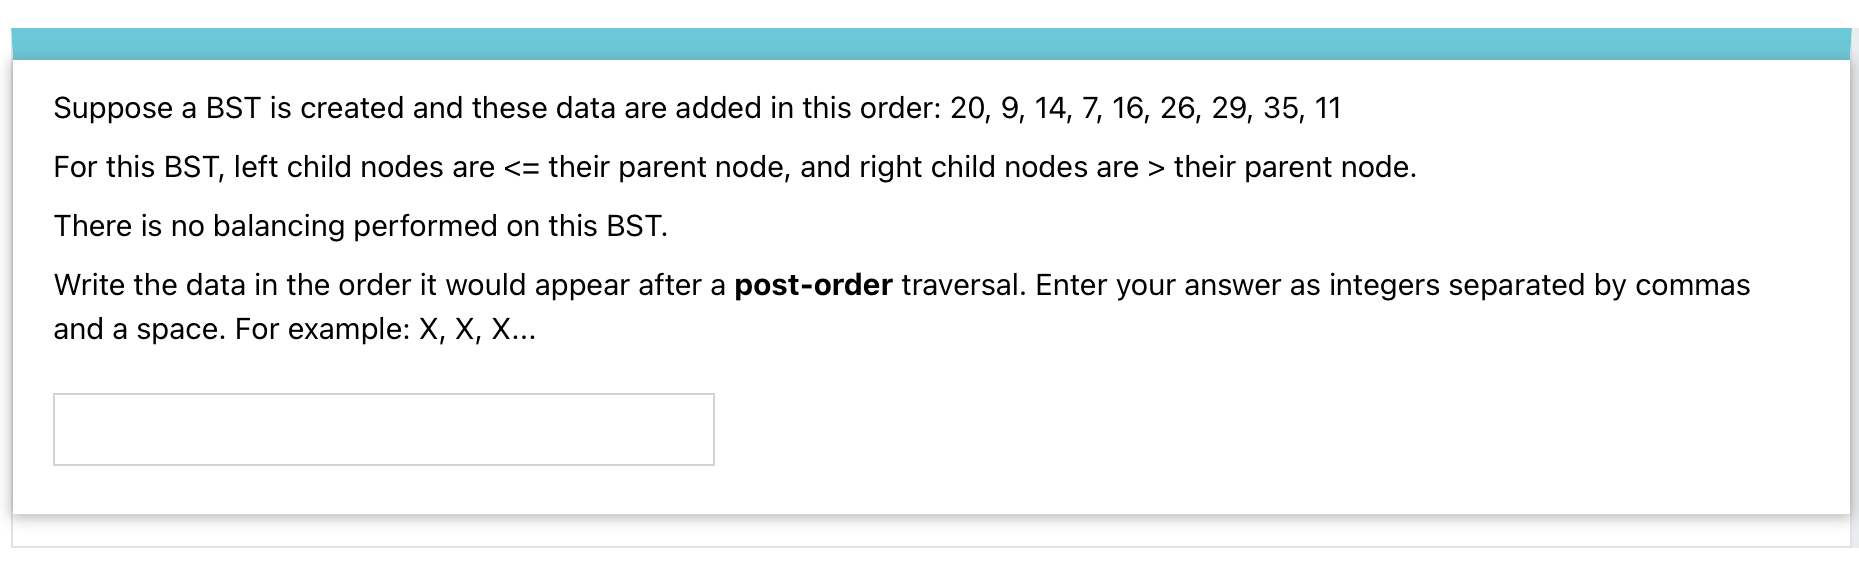The image size is (1859, 583).
Task: Click the value 35 in the sequence
Action: [1280, 108]
